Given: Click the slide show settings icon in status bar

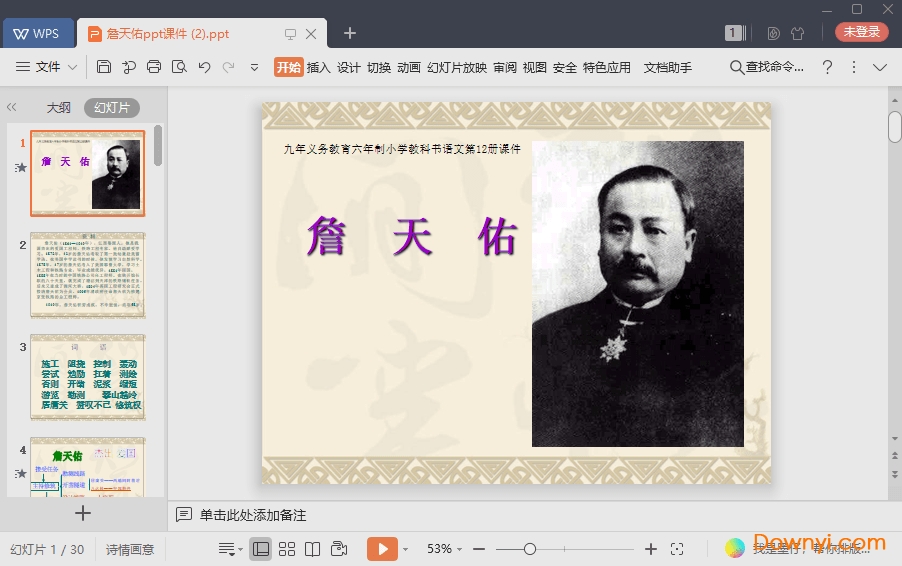Looking at the screenshot, I should [x=339, y=549].
